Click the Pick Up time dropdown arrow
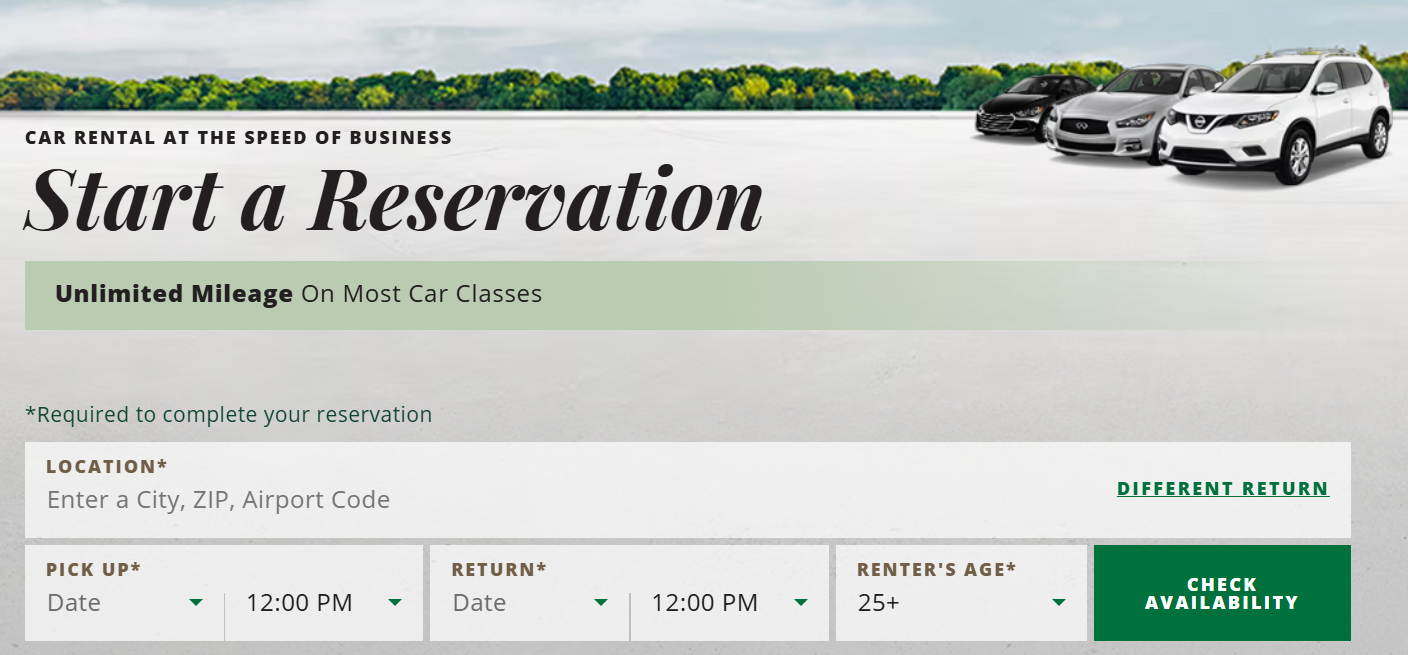 pyautogui.click(x=395, y=603)
